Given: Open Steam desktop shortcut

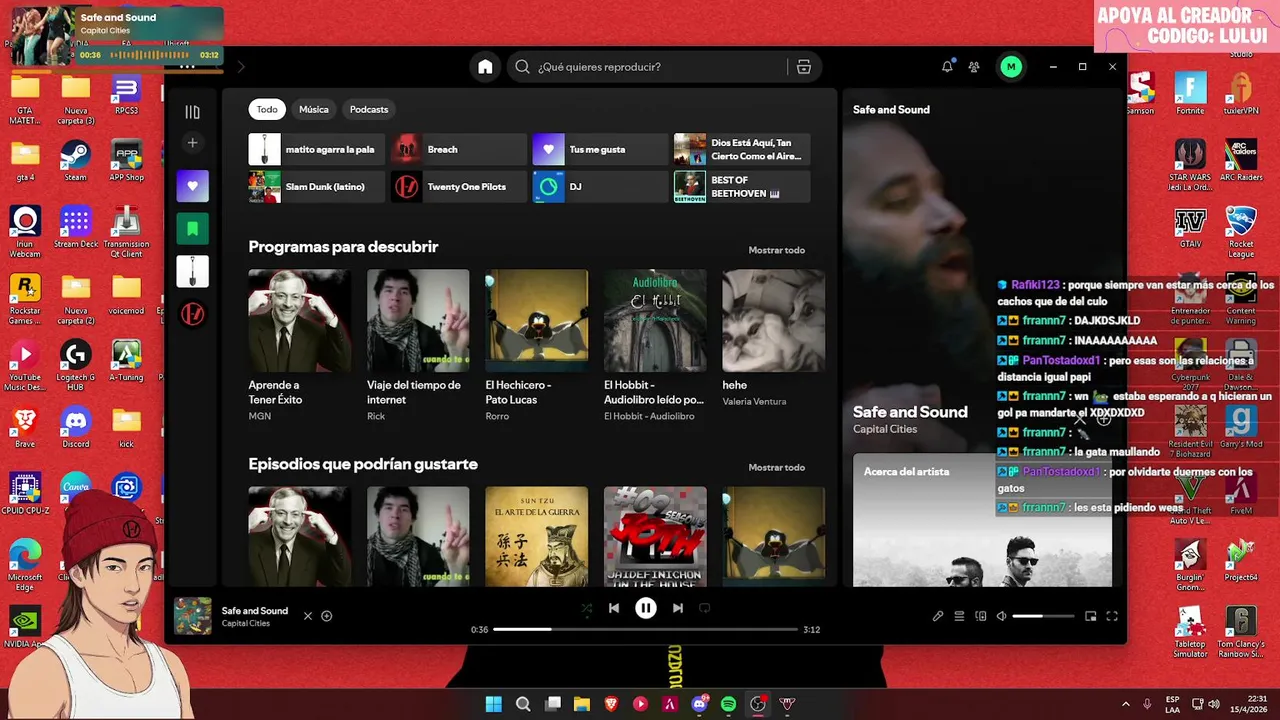Looking at the screenshot, I should pos(76,161).
